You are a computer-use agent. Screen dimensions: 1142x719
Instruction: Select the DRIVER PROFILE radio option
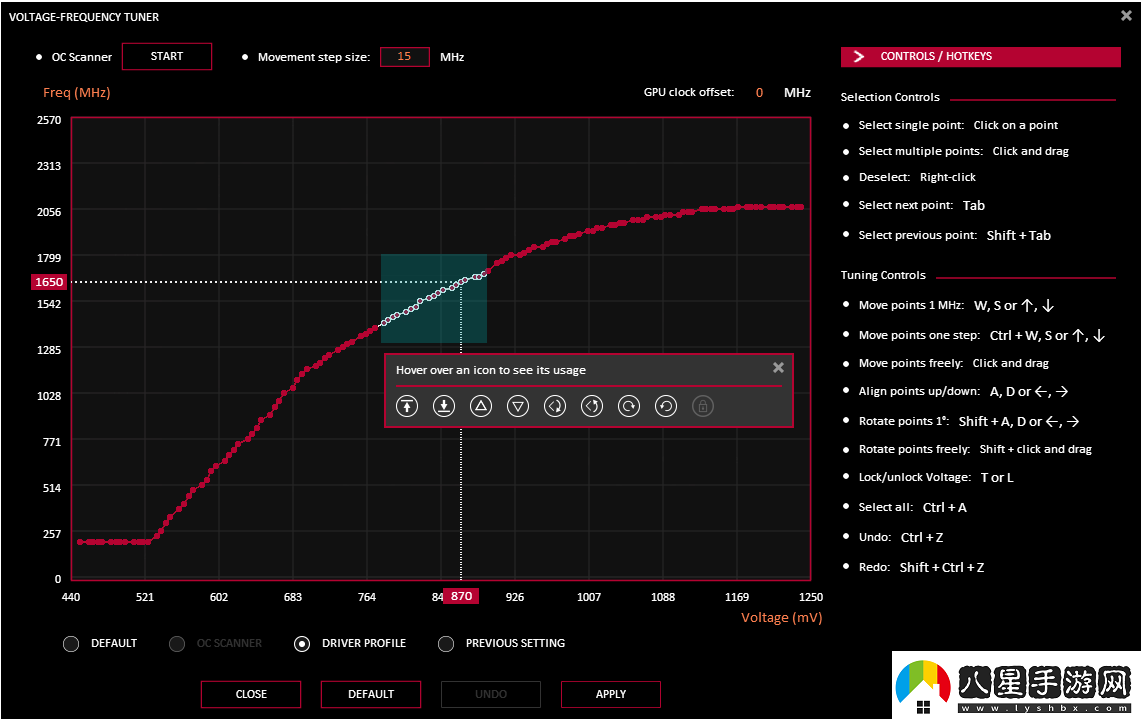tap(302, 644)
